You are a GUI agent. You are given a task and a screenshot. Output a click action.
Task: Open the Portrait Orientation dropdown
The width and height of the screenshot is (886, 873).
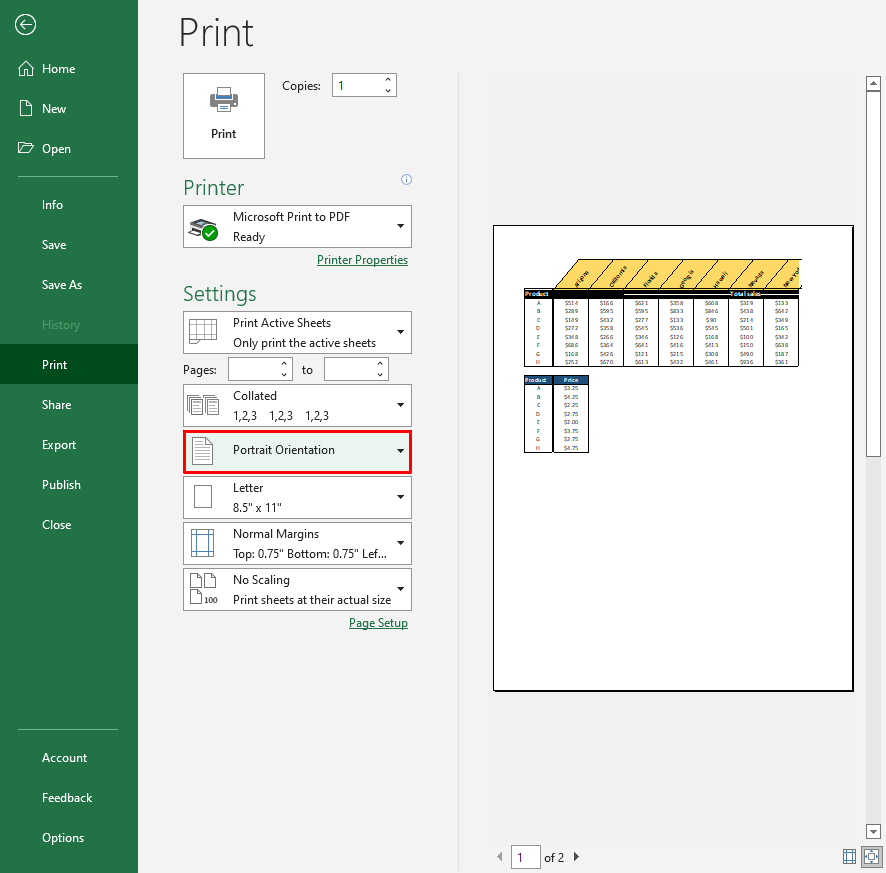pyautogui.click(x=297, y=451)
